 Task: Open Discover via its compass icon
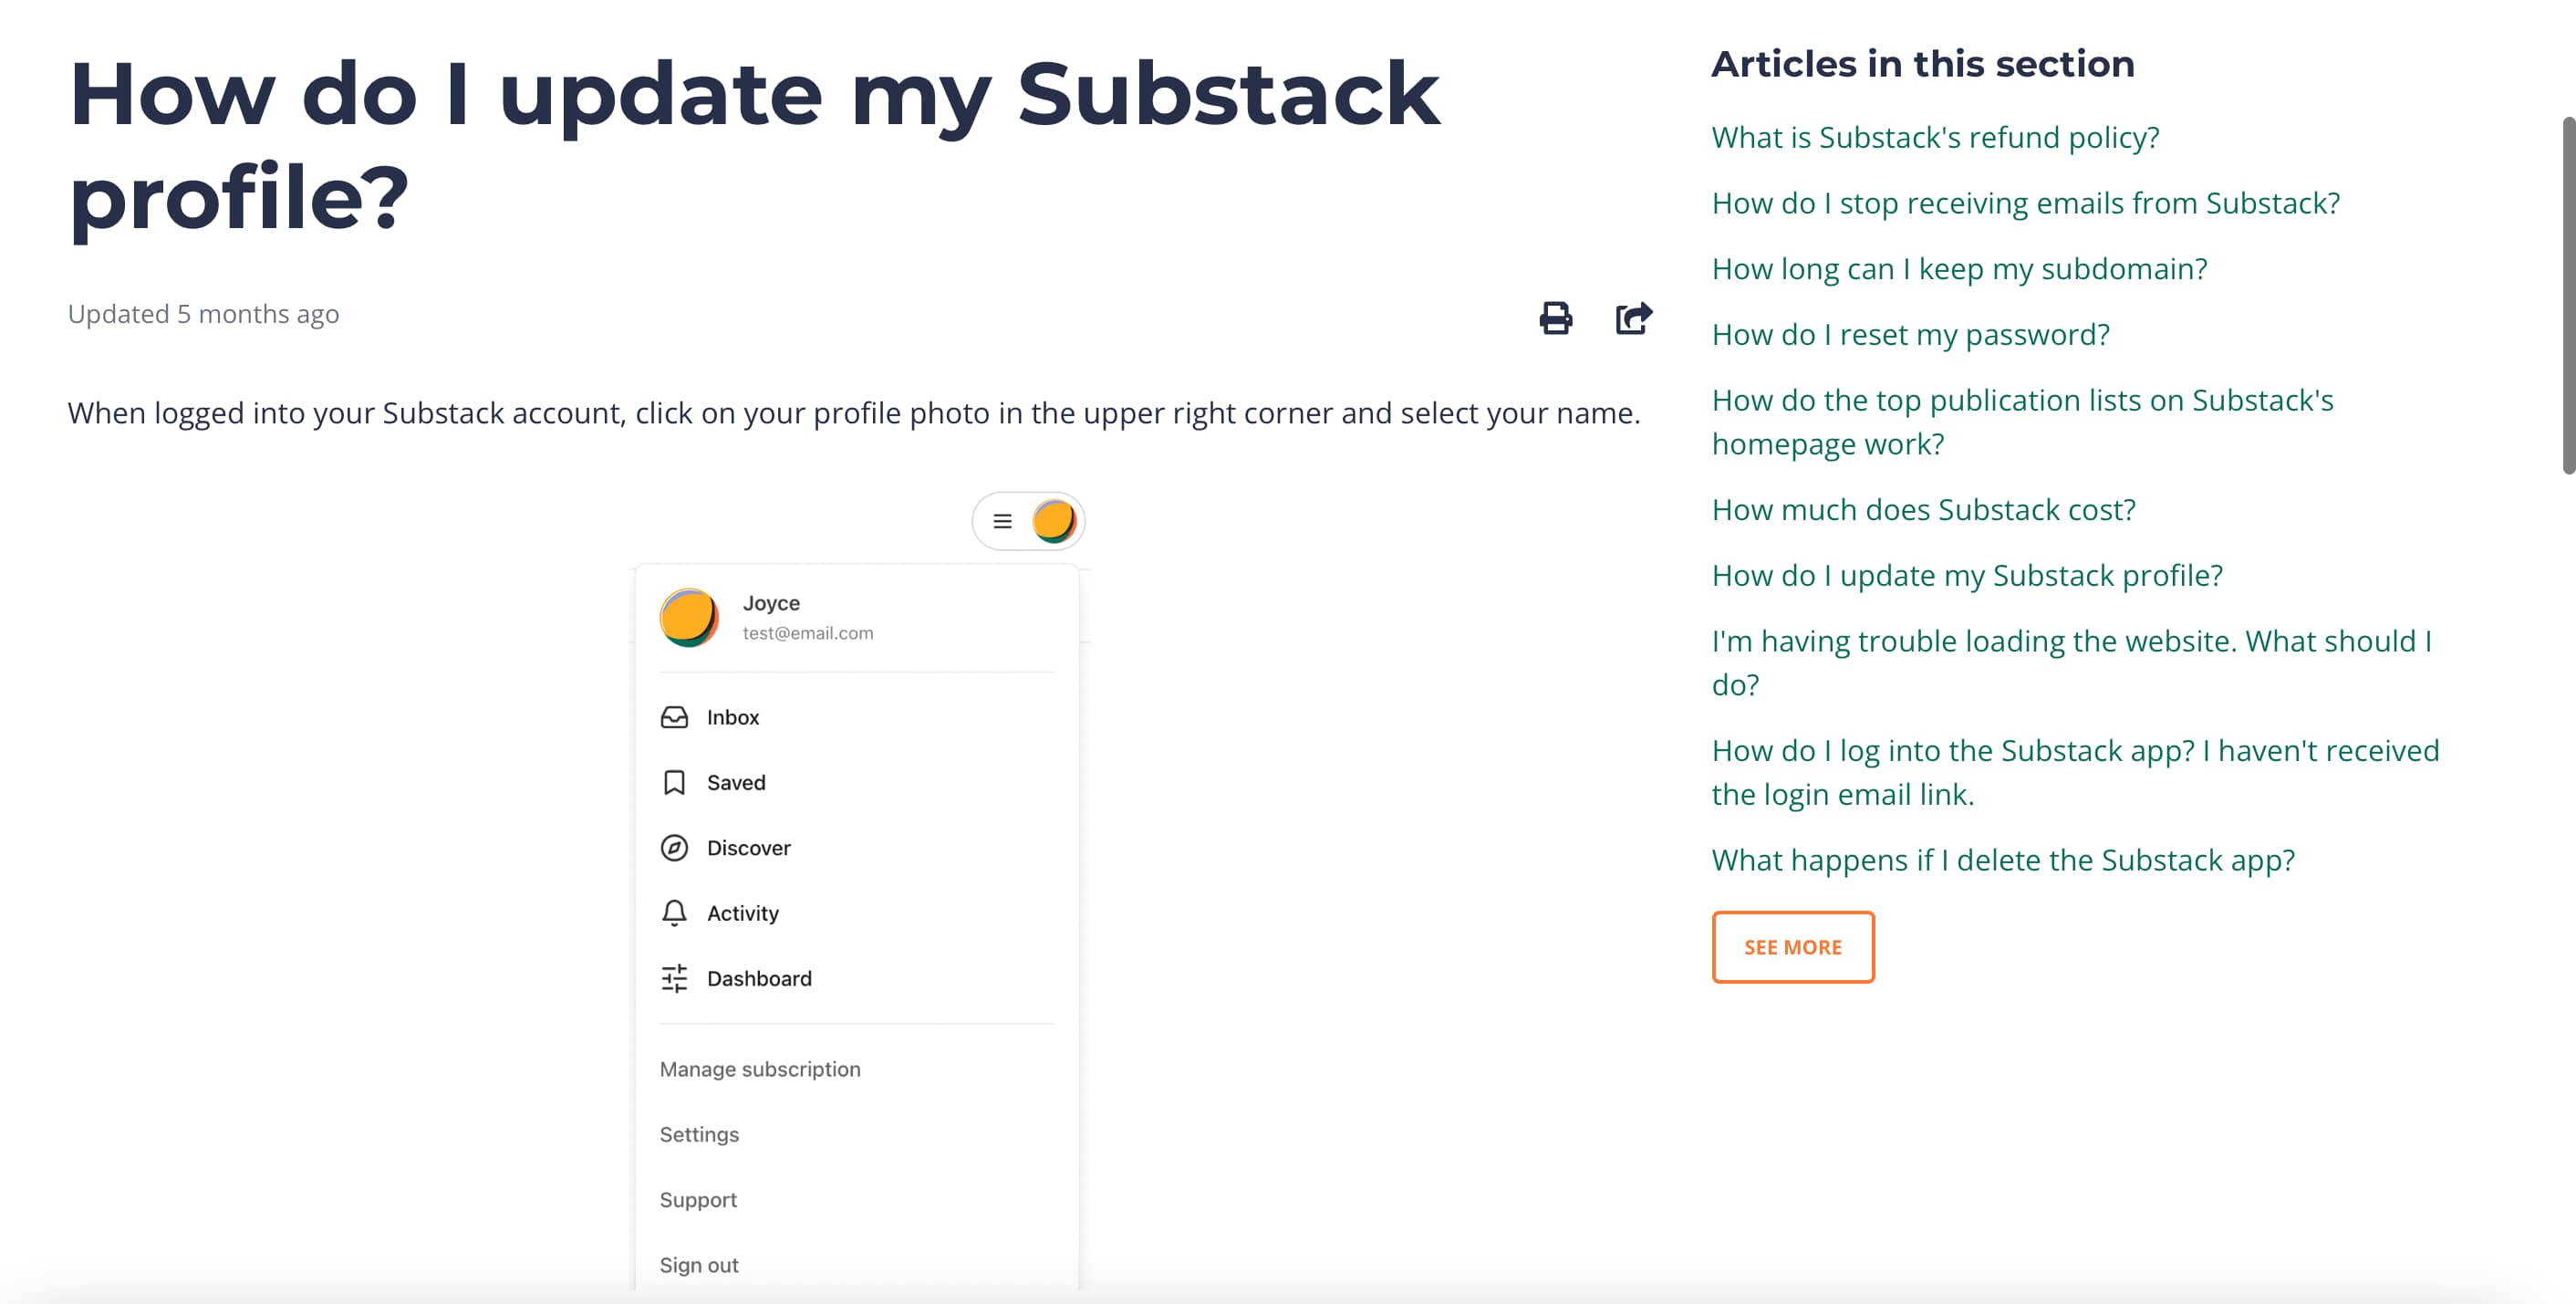click(674, 847)
